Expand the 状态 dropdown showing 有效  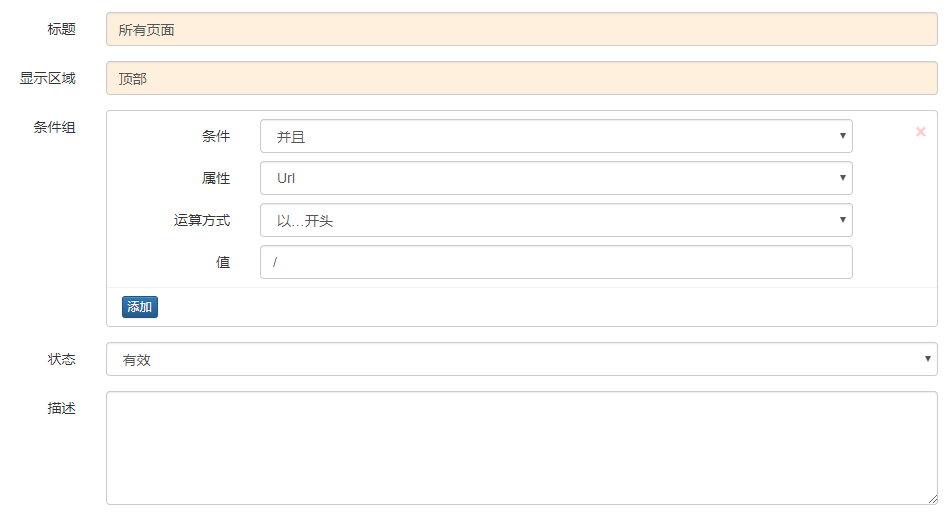522,359
